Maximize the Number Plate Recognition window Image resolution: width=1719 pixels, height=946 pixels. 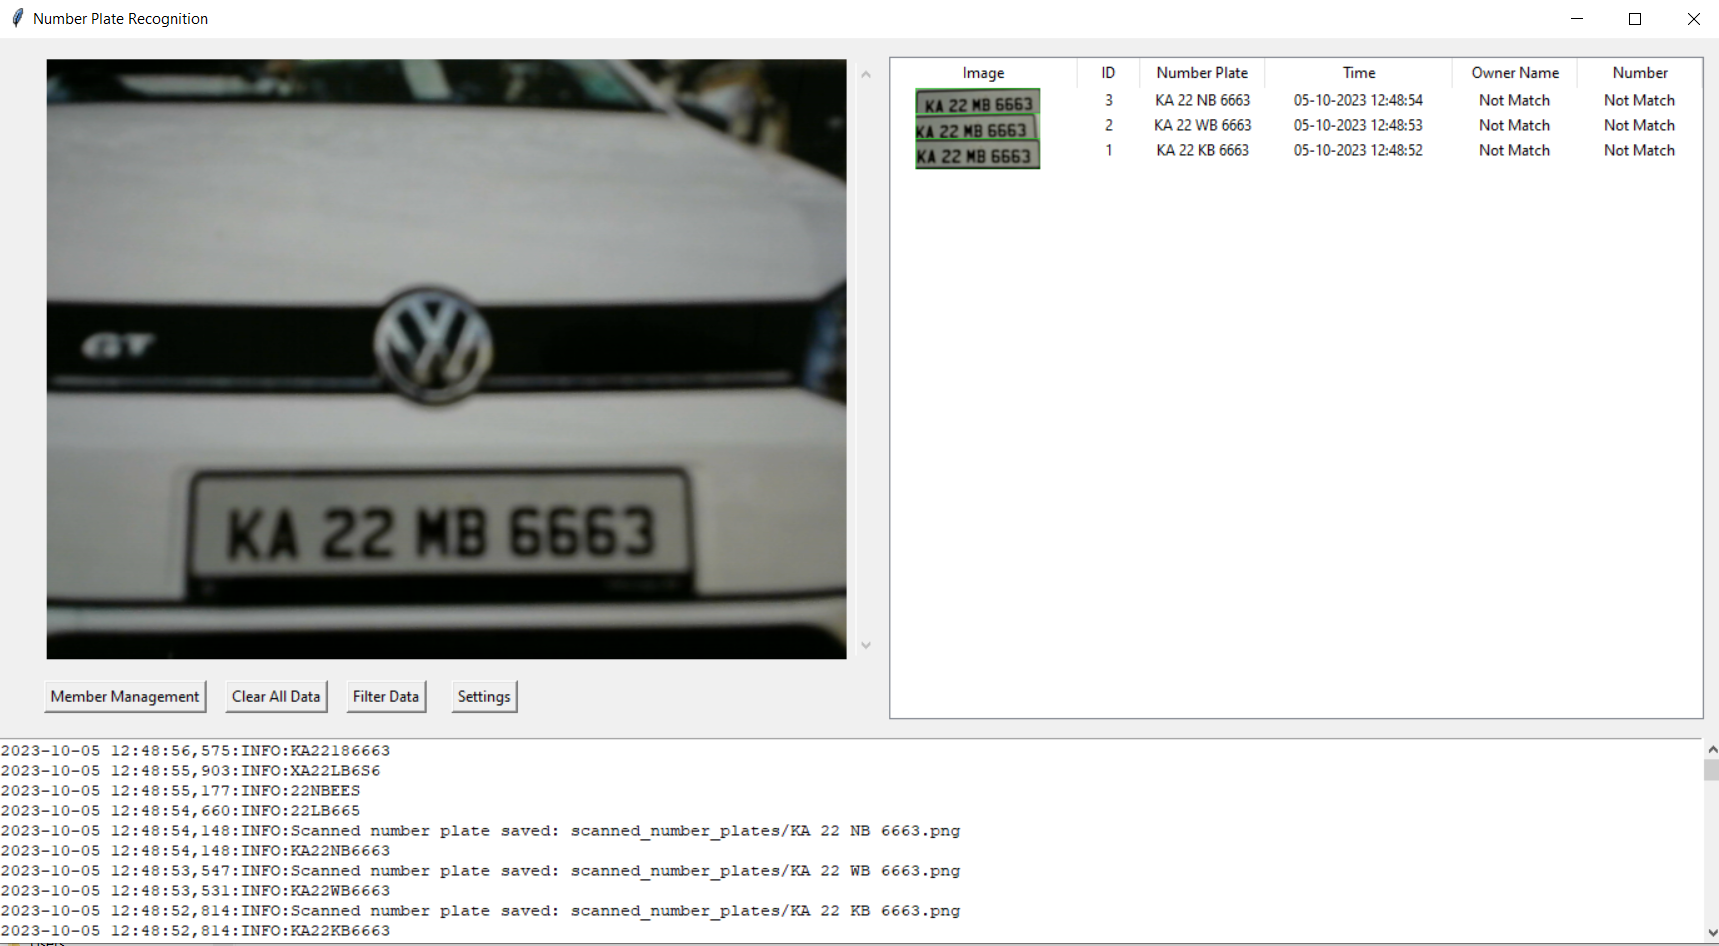pyautogui.click(x=1635, y=18)
